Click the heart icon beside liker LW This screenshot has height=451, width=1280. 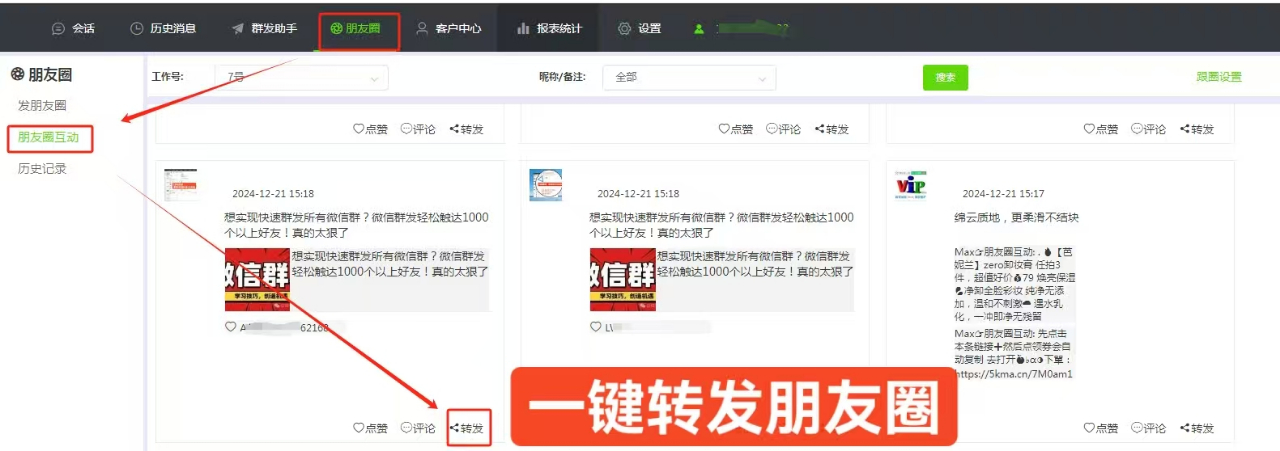pyautogui.click(x=596, y=327)
